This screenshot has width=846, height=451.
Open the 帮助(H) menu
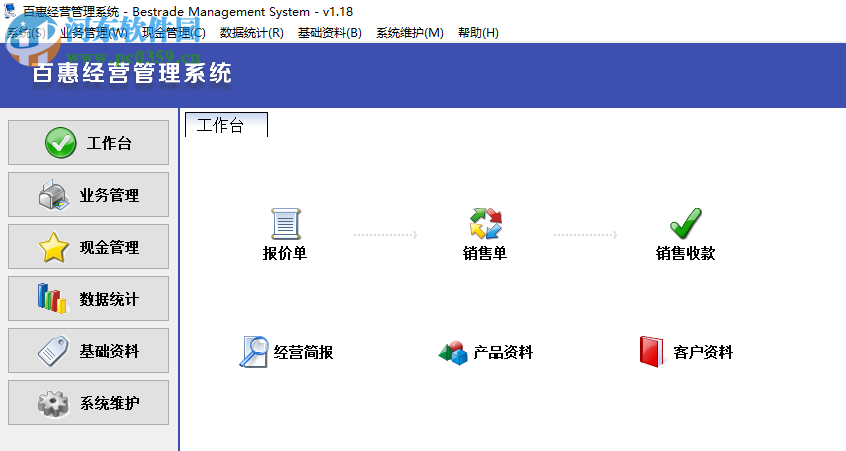click(x=478, y=33)
